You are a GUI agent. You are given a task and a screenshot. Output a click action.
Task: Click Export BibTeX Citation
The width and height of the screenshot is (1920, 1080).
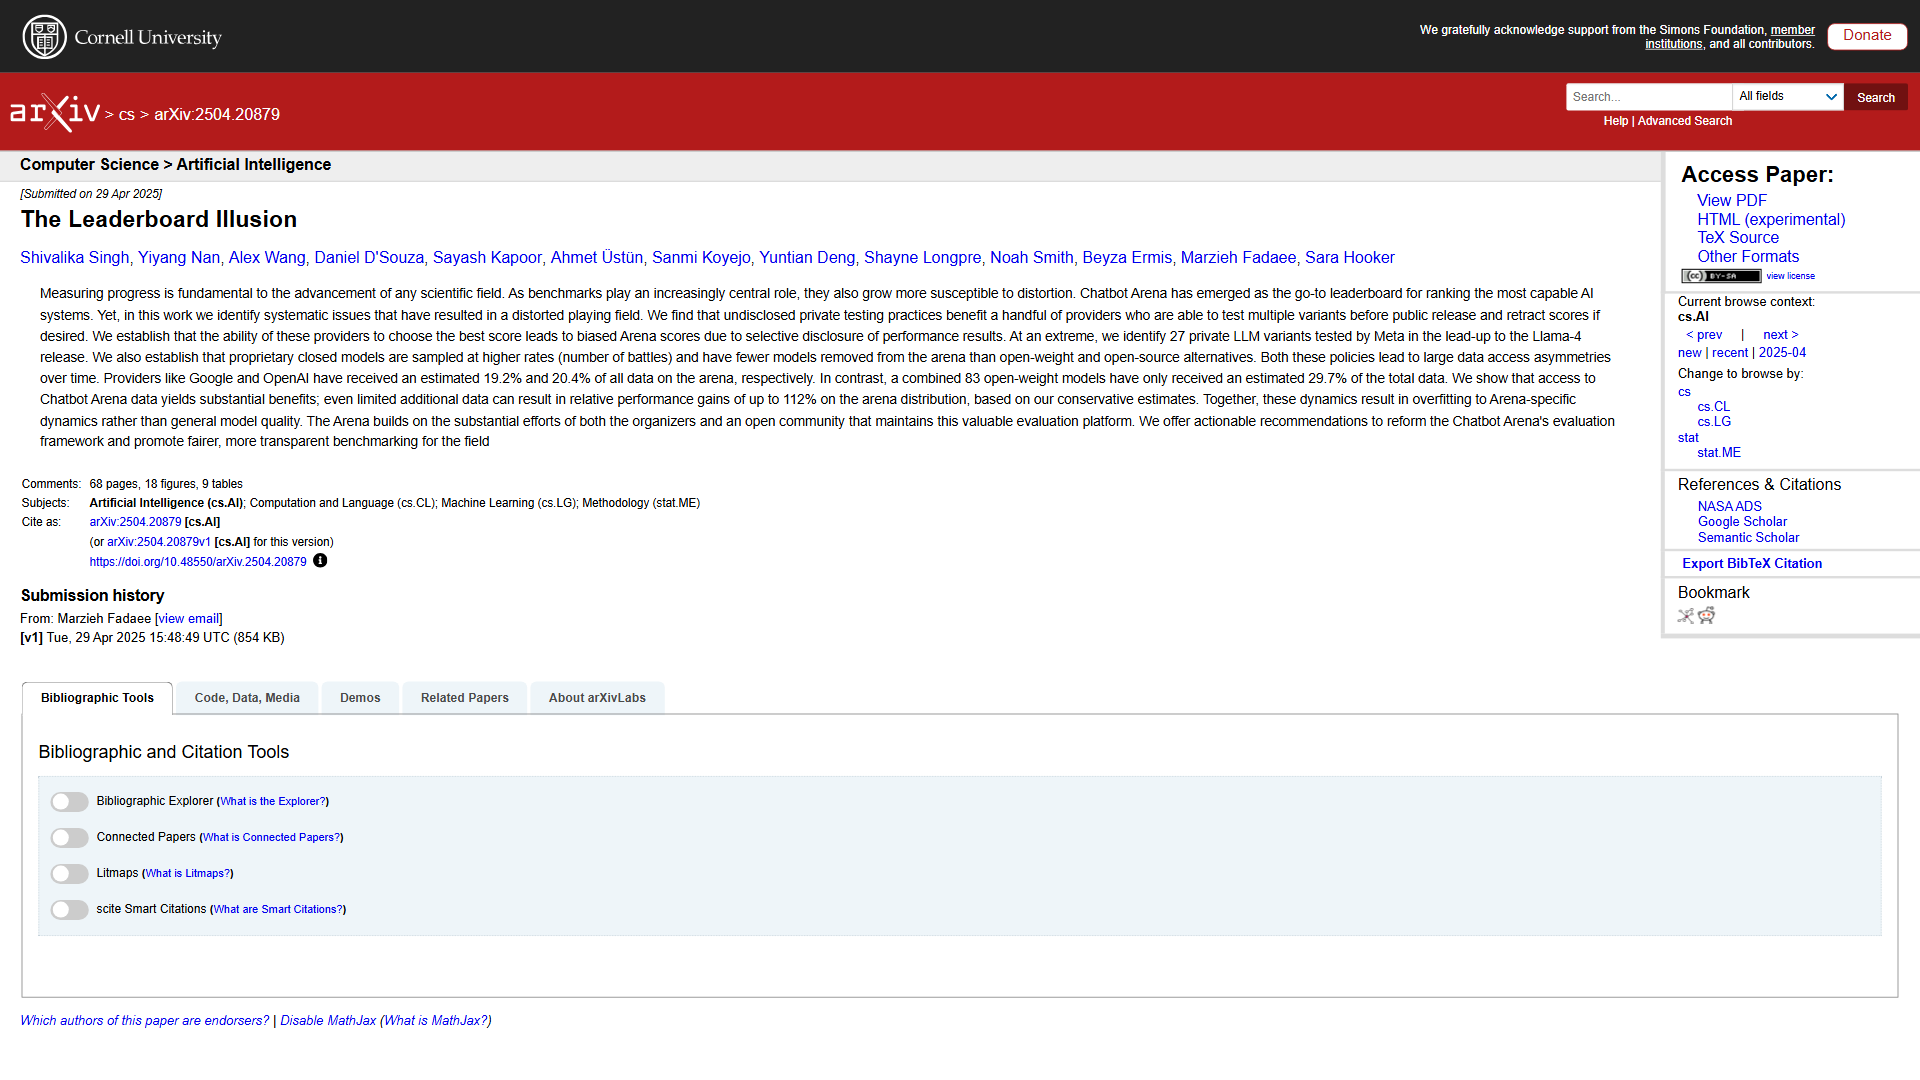(1751, 564)
